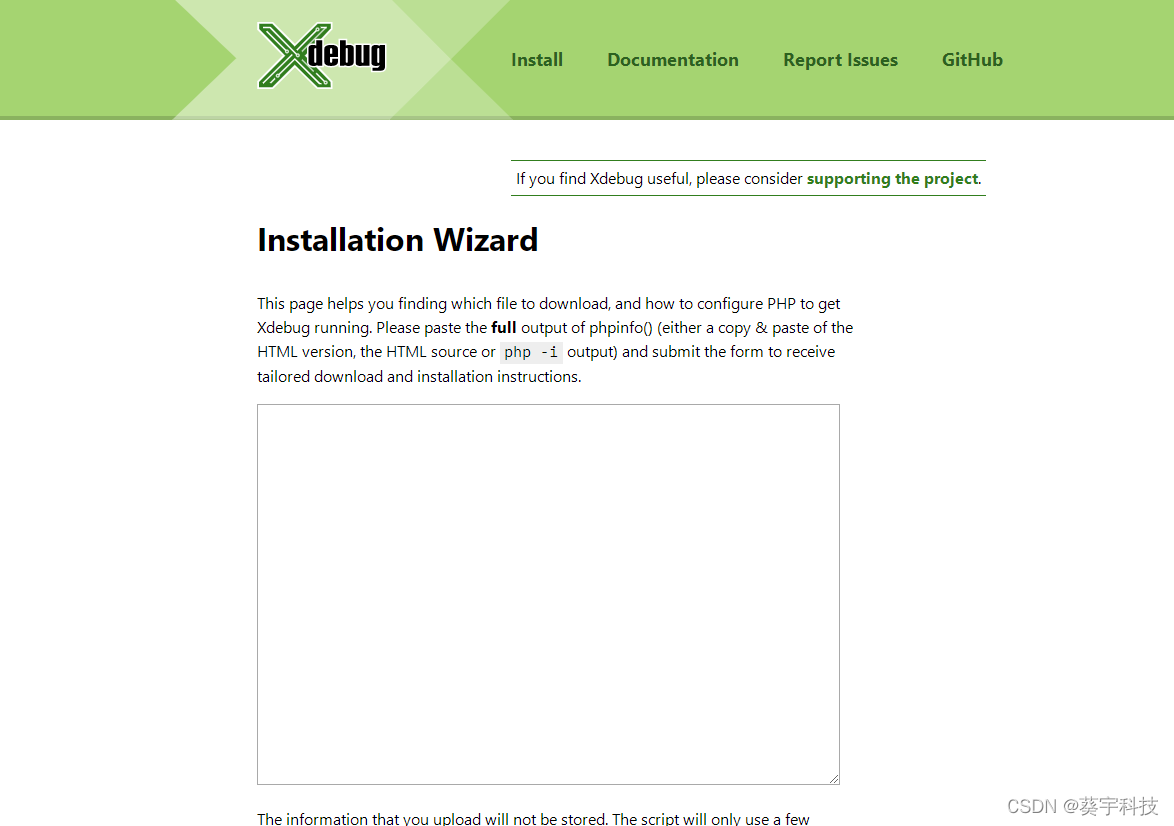Image resolution: width=1174 pixels, height=826 pixels.
Task: Focus the phpinfo output text area
Action: pos(548,595)
